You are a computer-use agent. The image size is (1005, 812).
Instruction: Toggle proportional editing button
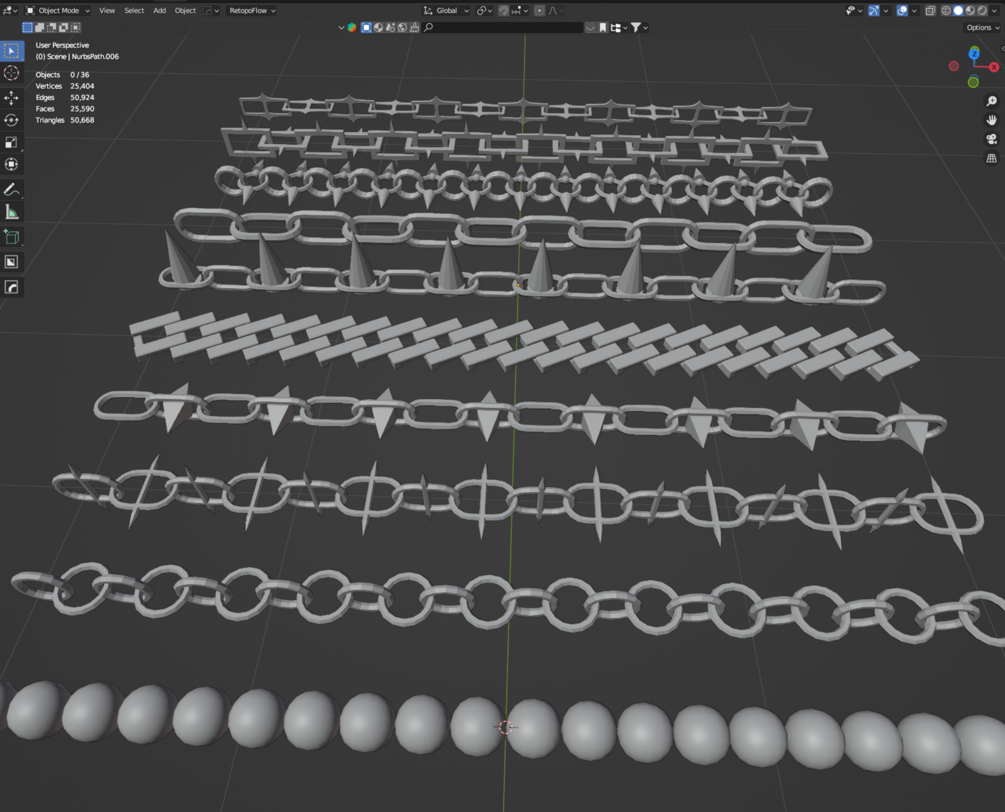(x=540, y=10)
